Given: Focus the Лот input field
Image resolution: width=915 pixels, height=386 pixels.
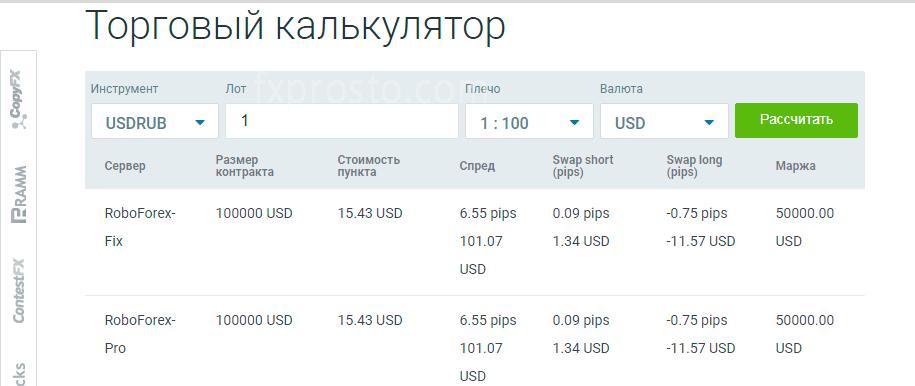Looking at the screenshot, I should click(x=342, y=121).
